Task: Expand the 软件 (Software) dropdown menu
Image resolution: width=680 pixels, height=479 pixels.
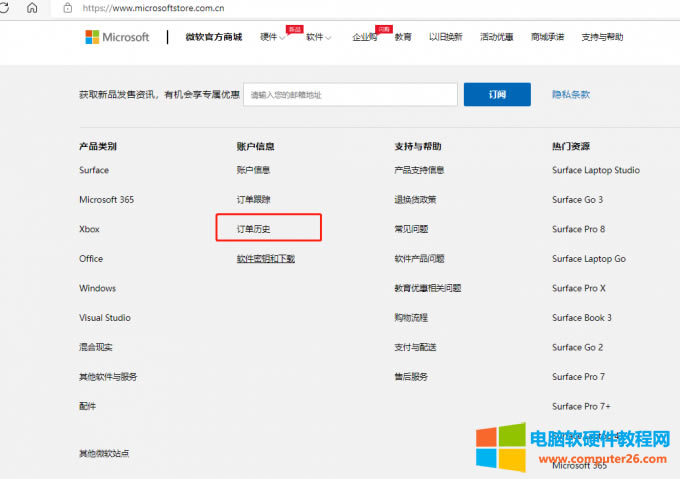Action: pos(318,37)
